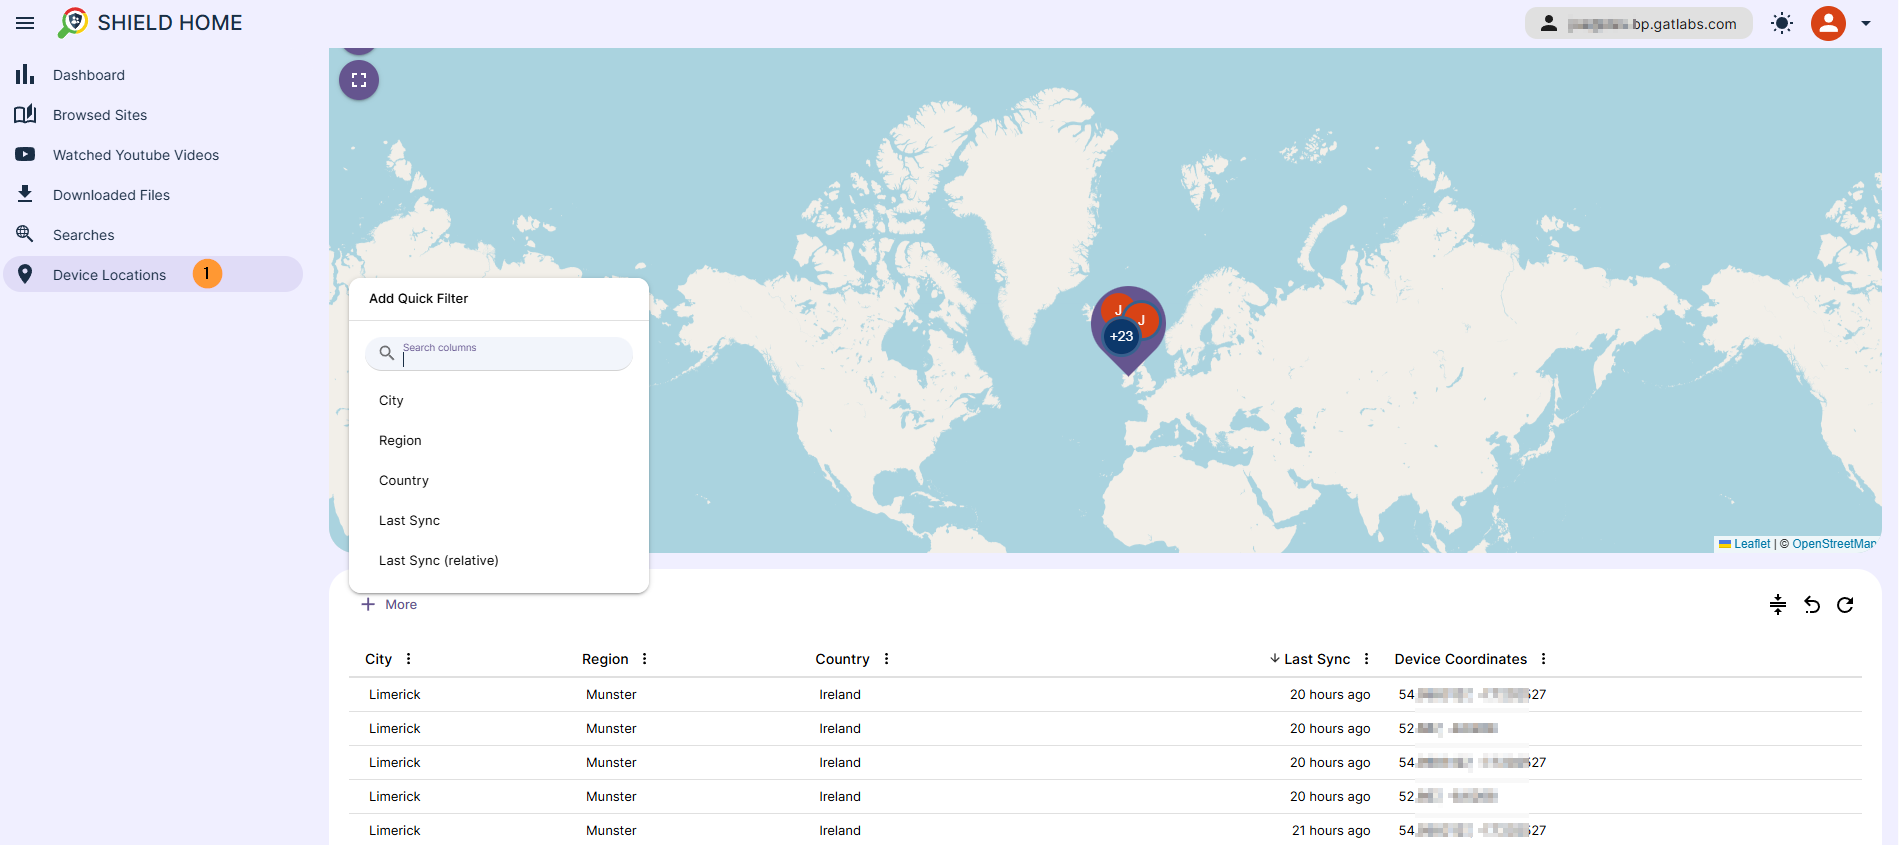Choose Last Sync in quick filter list
Viewport: 1899px width, 845px height.
click(499, 521)
